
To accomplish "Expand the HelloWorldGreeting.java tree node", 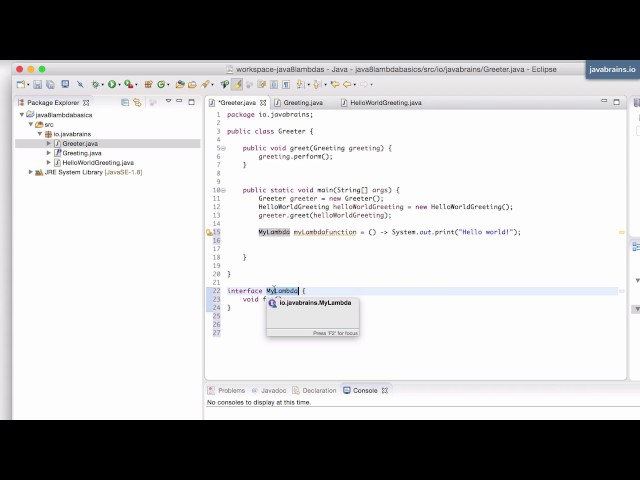I will click(x=49, y=162).
